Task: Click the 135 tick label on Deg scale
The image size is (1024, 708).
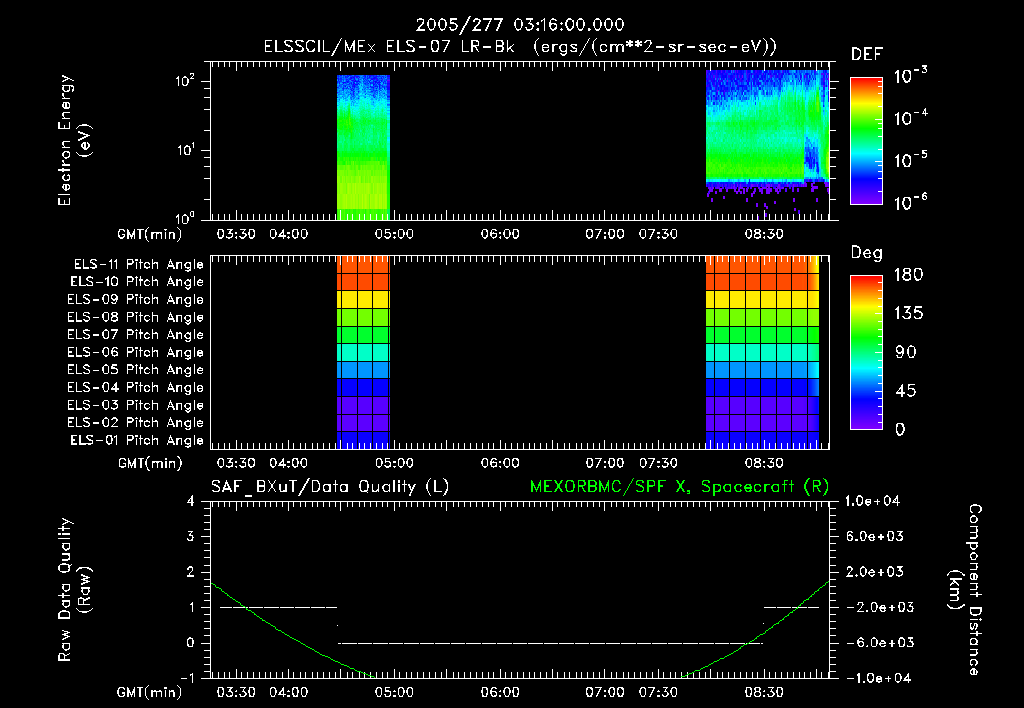Action: 908,314
